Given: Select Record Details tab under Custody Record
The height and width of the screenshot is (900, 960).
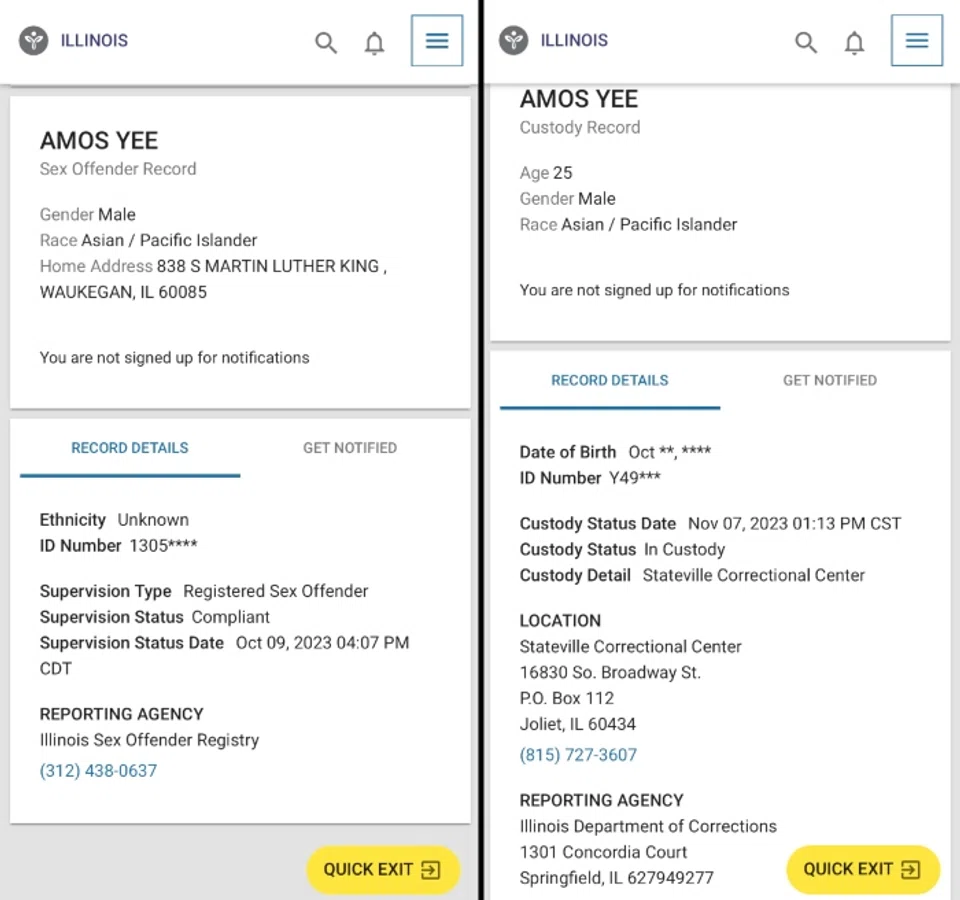Looking at the screenshot, I should click(x=610, y=381).
